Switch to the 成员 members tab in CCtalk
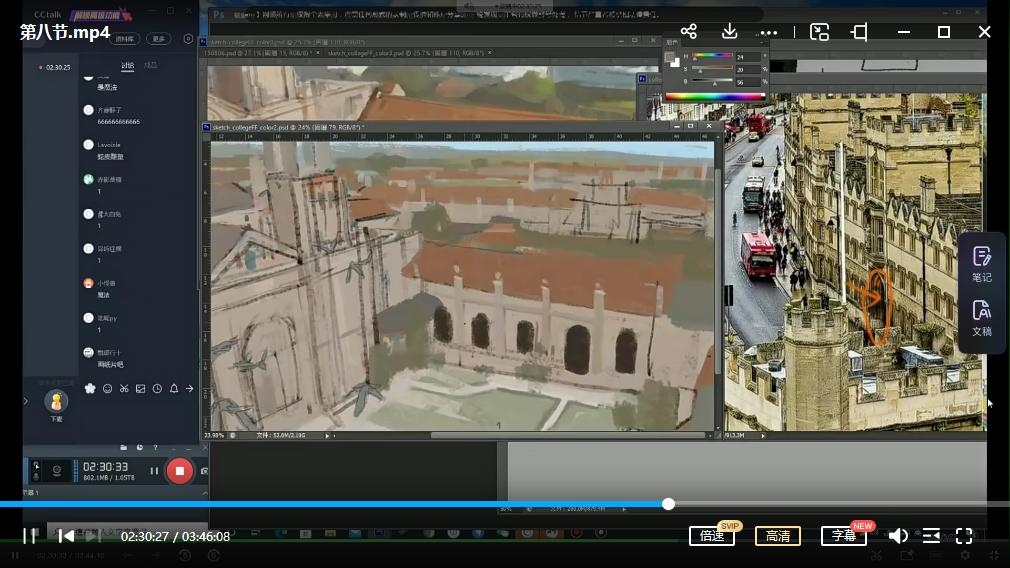This screenshot has width=1010, height=568. (x=150, y=65)
